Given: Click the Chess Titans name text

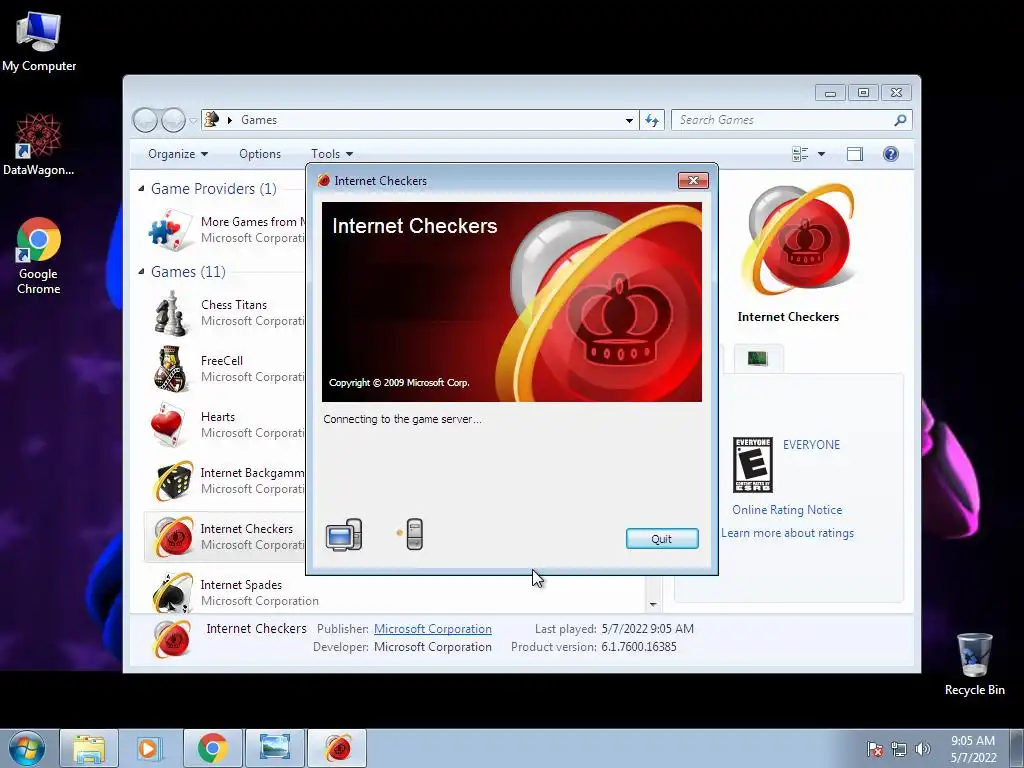Looking at the screenshot, I should [234, 305].
